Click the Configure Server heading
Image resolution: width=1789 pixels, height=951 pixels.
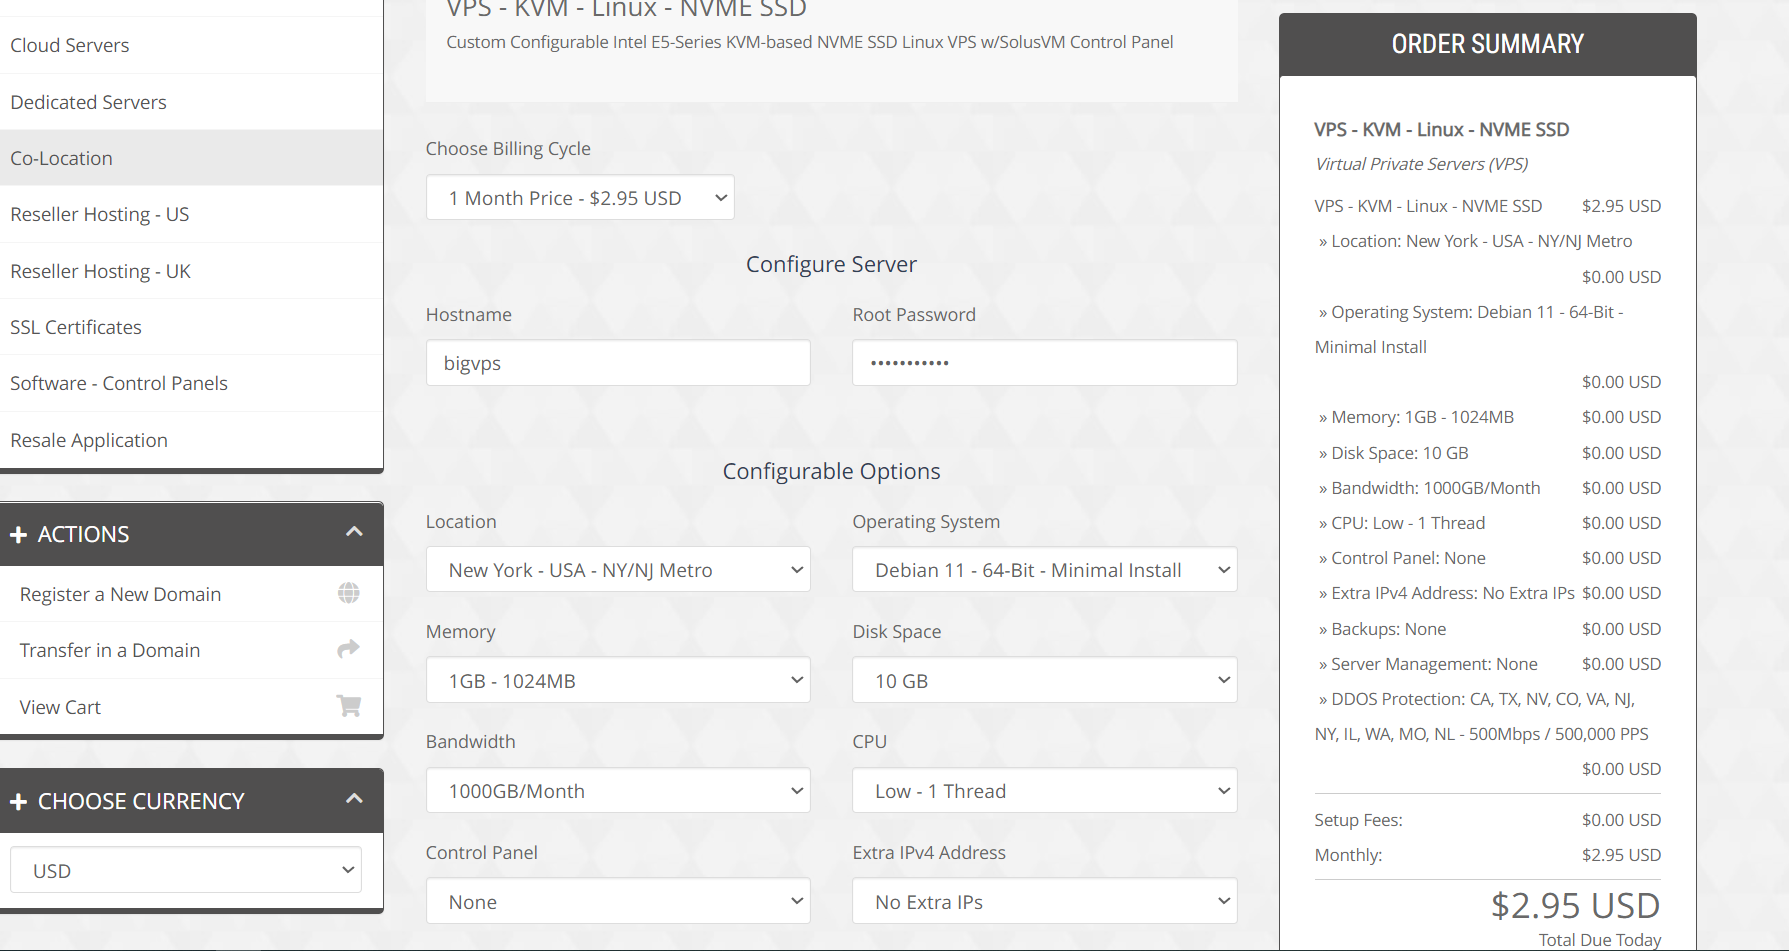coord(831,264)
